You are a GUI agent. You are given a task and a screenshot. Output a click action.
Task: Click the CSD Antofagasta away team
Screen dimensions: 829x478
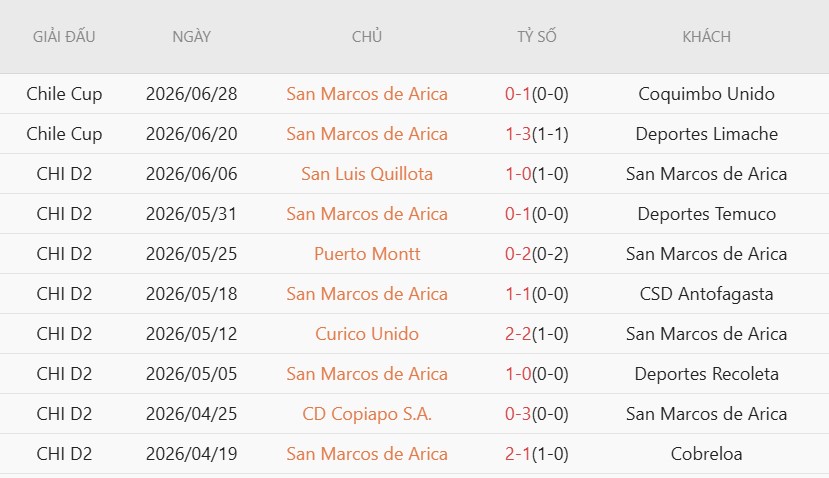point(706,293)
